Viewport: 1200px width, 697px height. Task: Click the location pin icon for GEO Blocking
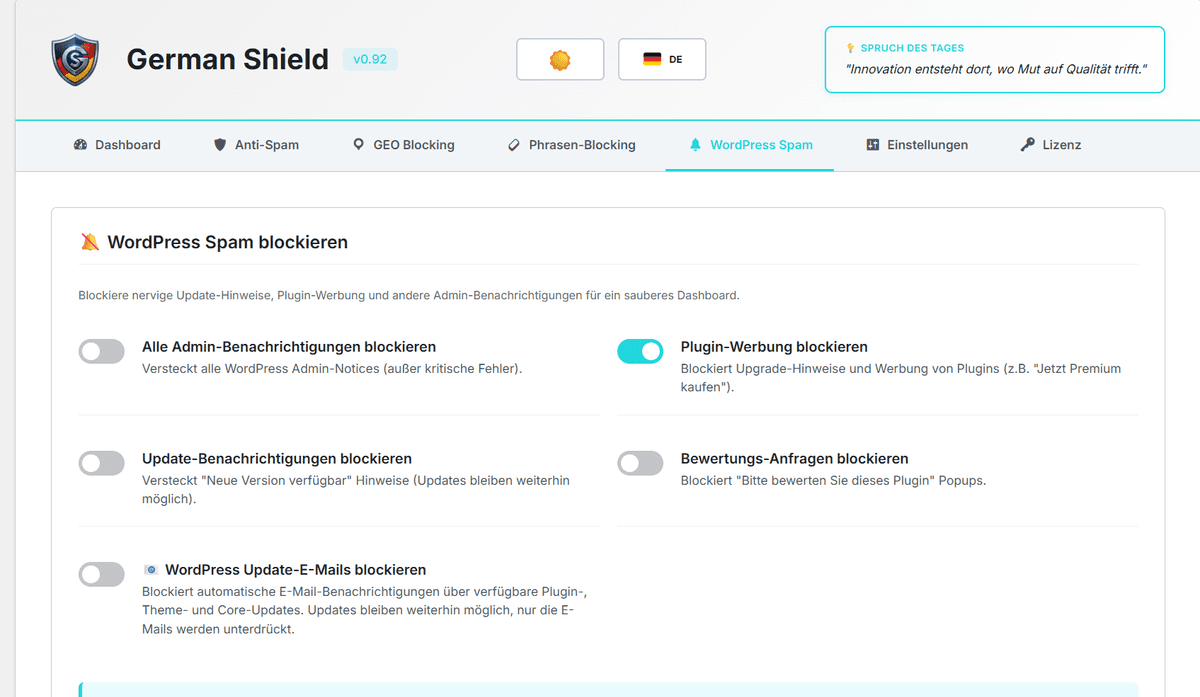click(358, 144)
